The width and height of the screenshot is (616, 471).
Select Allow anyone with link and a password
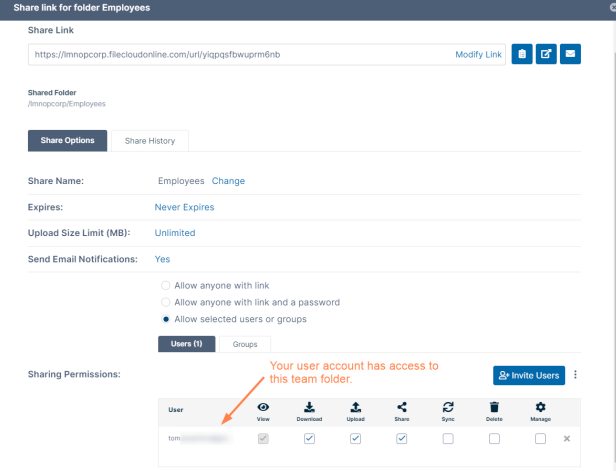166,302
